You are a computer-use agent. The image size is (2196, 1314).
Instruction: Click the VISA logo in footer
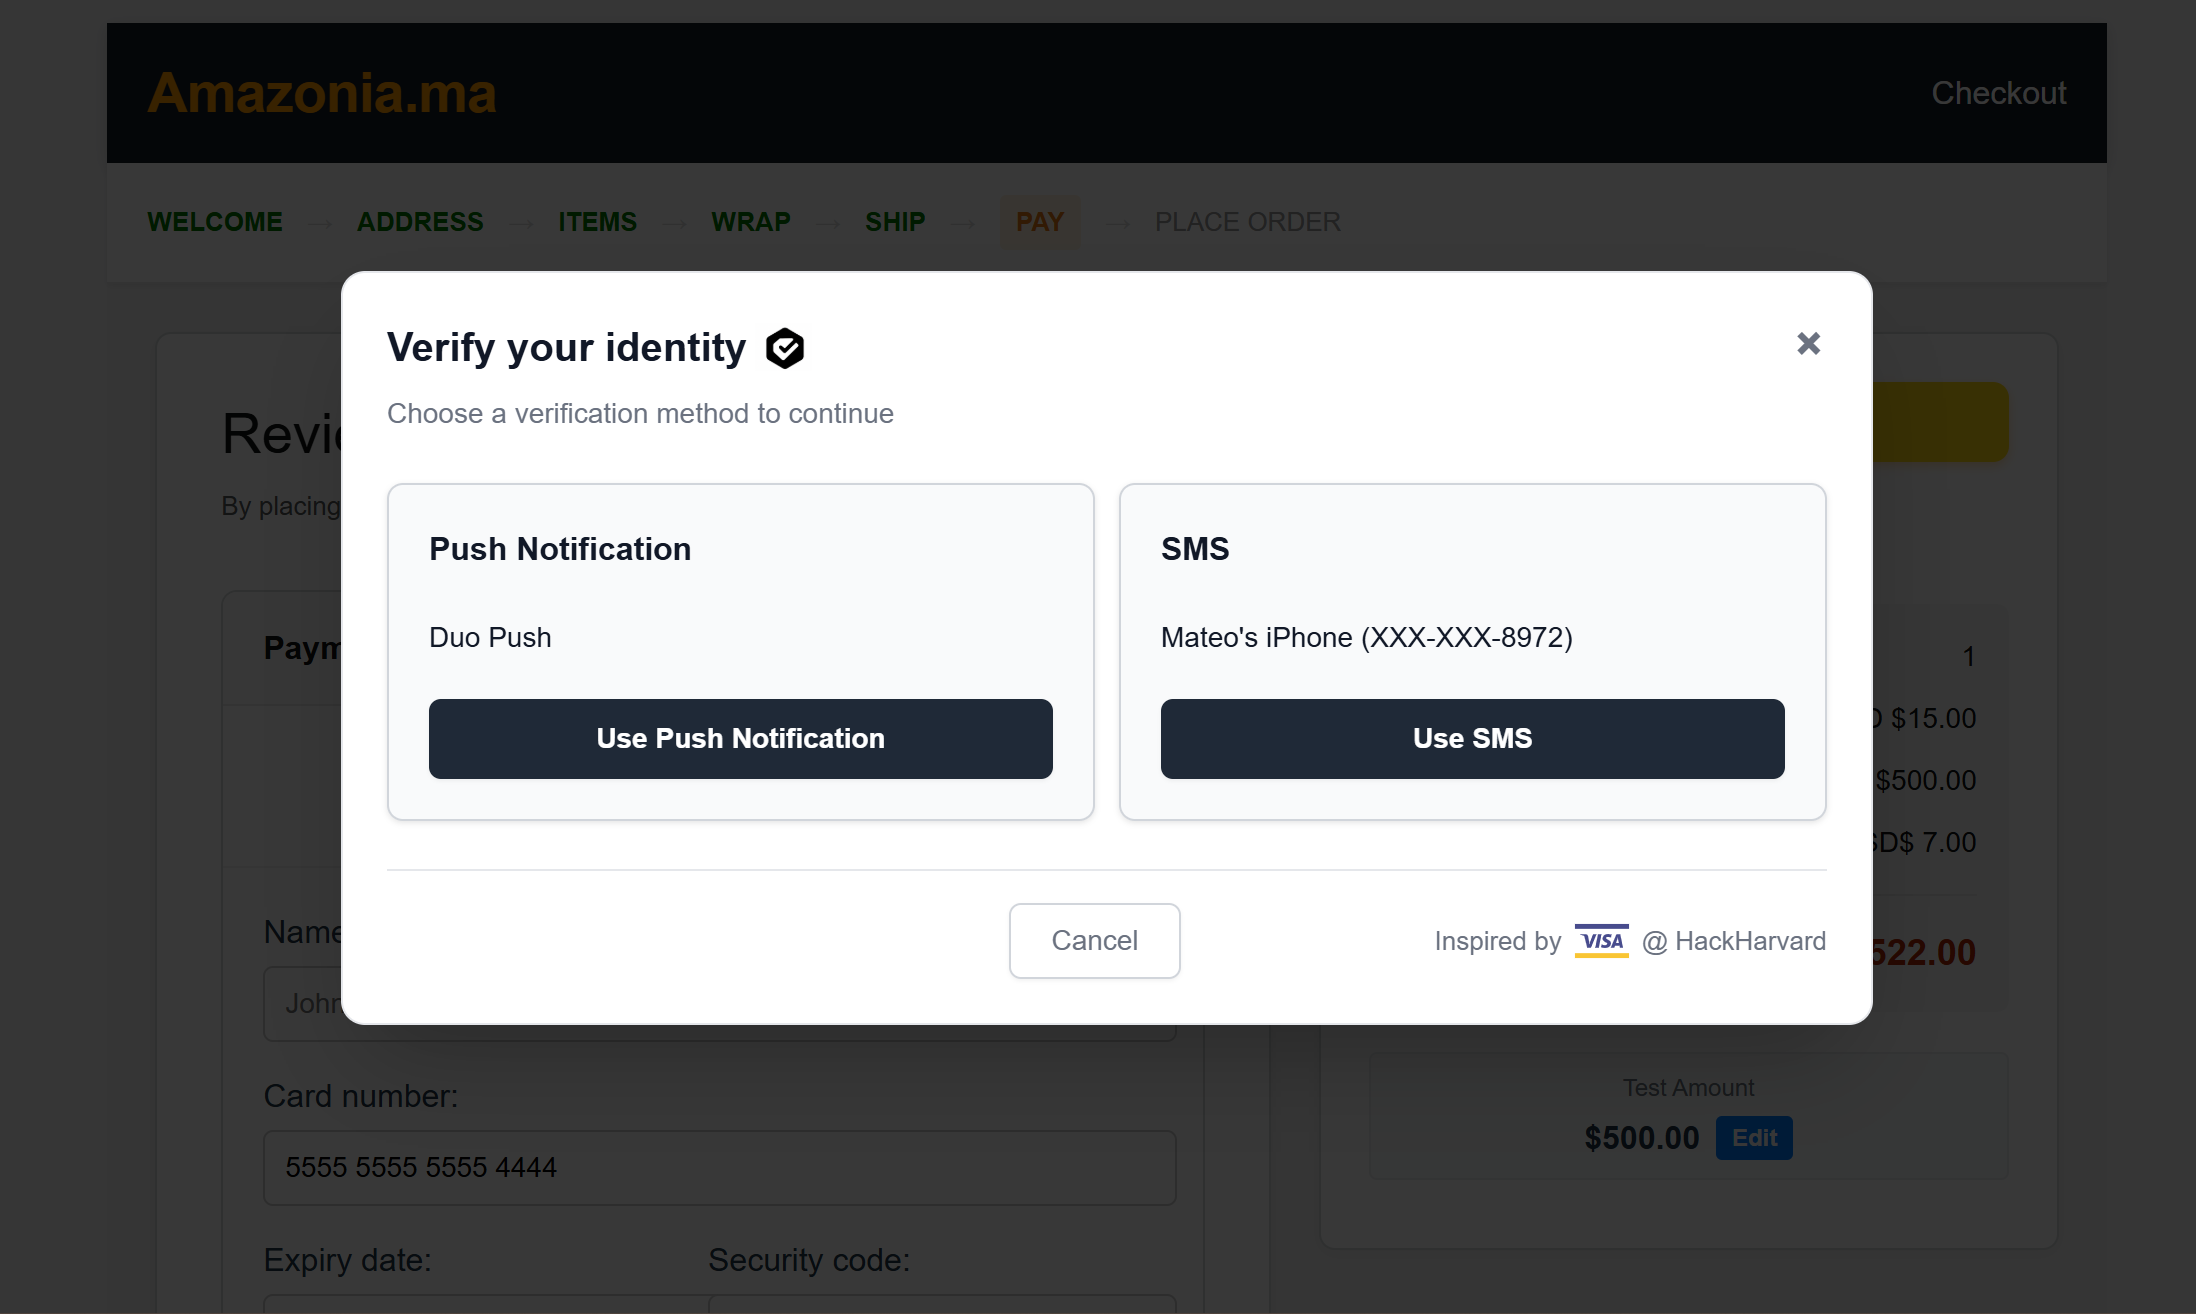[1601, 941]
